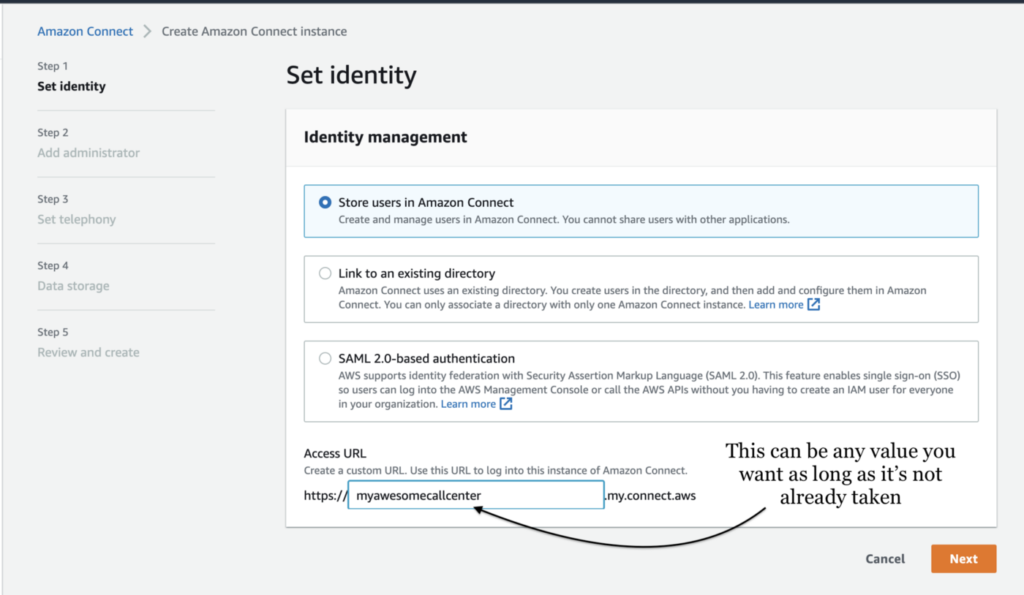
Task: Select Store users in Amazon Connect option
Action: 325,202
